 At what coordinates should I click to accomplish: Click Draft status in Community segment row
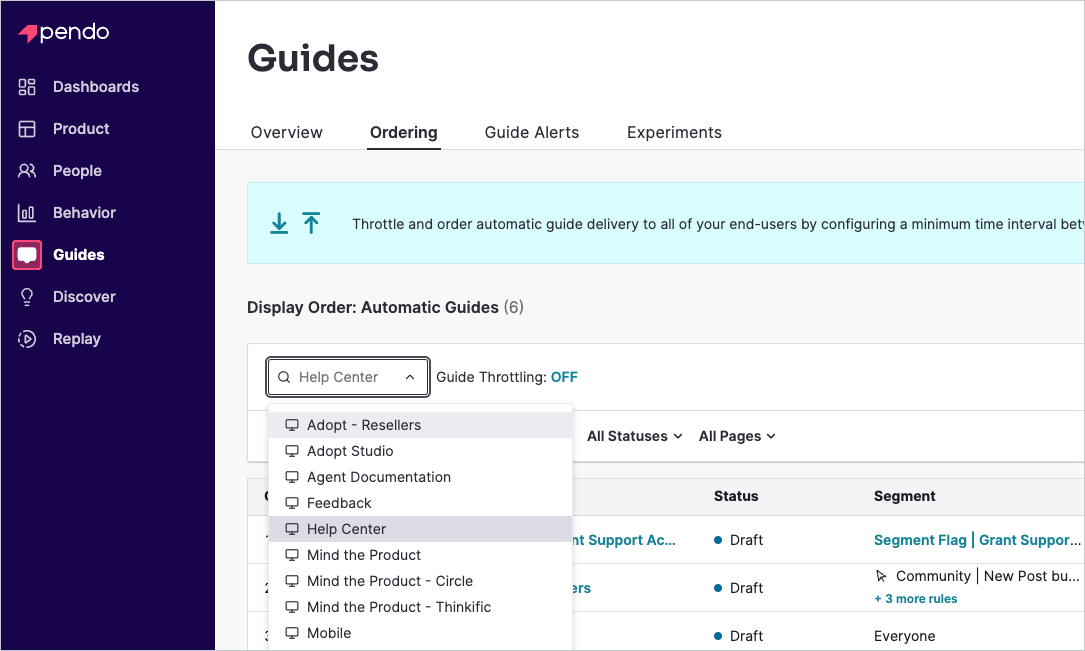tap(738, 588)
